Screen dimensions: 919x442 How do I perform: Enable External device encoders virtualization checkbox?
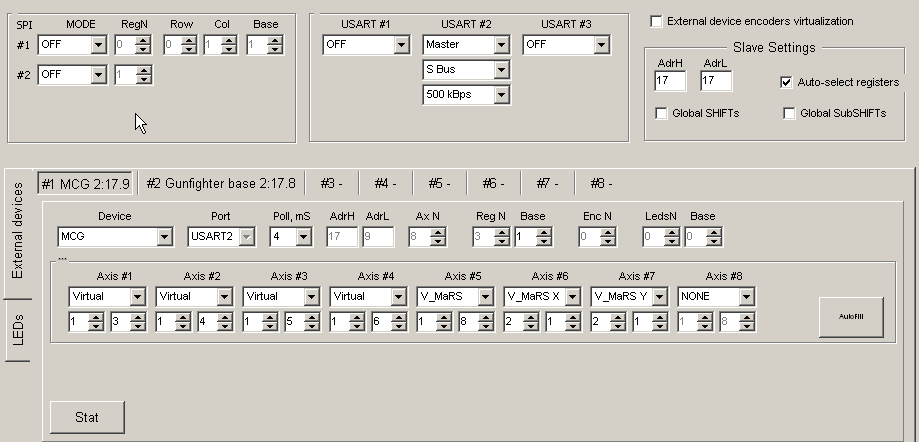coord(656,20)
